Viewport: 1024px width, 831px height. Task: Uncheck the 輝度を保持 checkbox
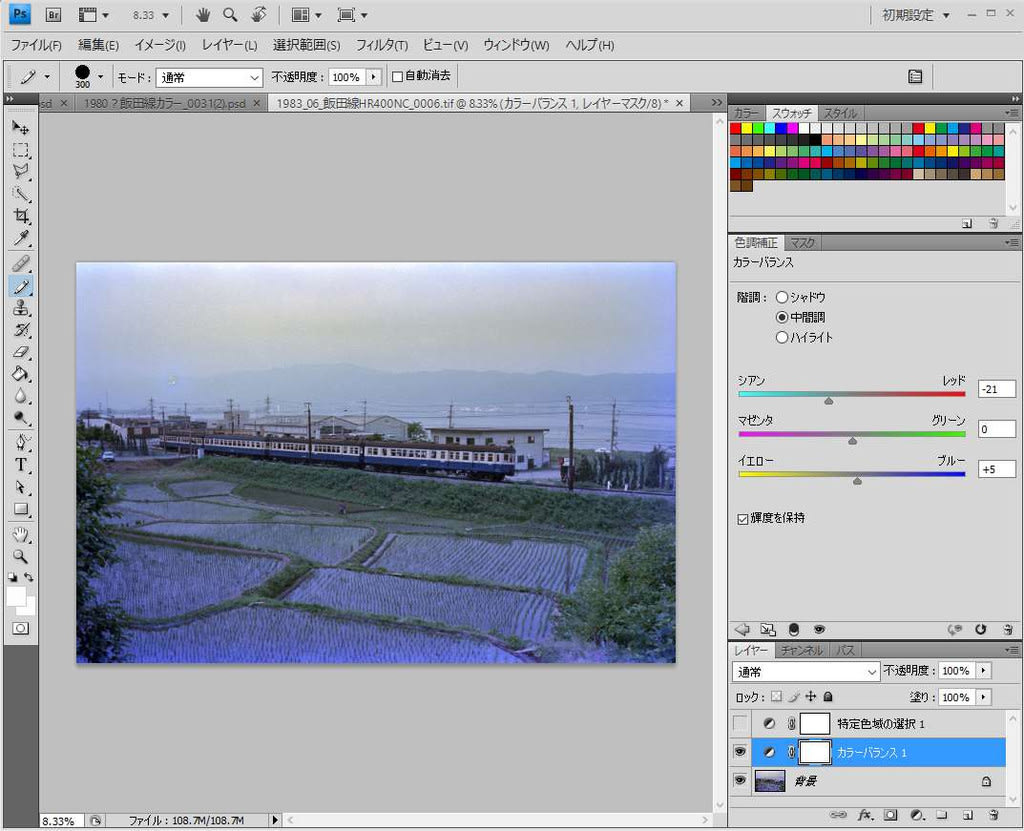[742, 518]
